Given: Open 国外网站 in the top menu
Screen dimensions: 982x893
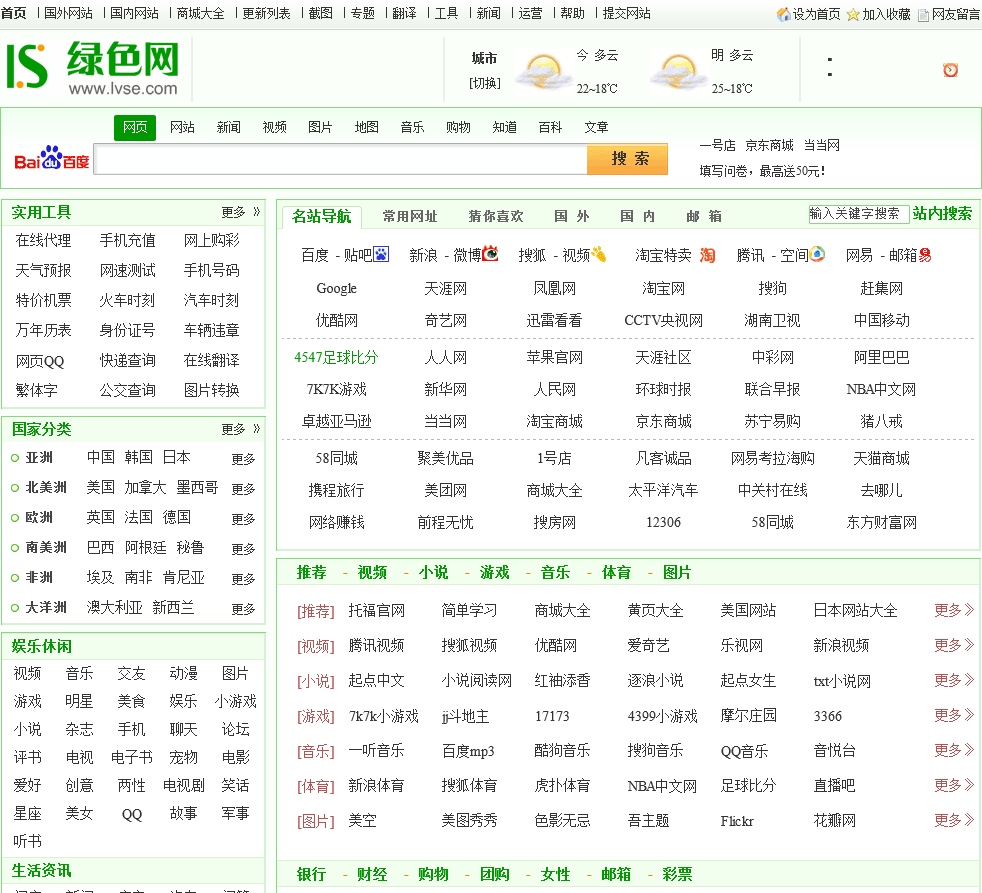Looking at the screenshot, I should pyautogui.click(x=68, y=14).
